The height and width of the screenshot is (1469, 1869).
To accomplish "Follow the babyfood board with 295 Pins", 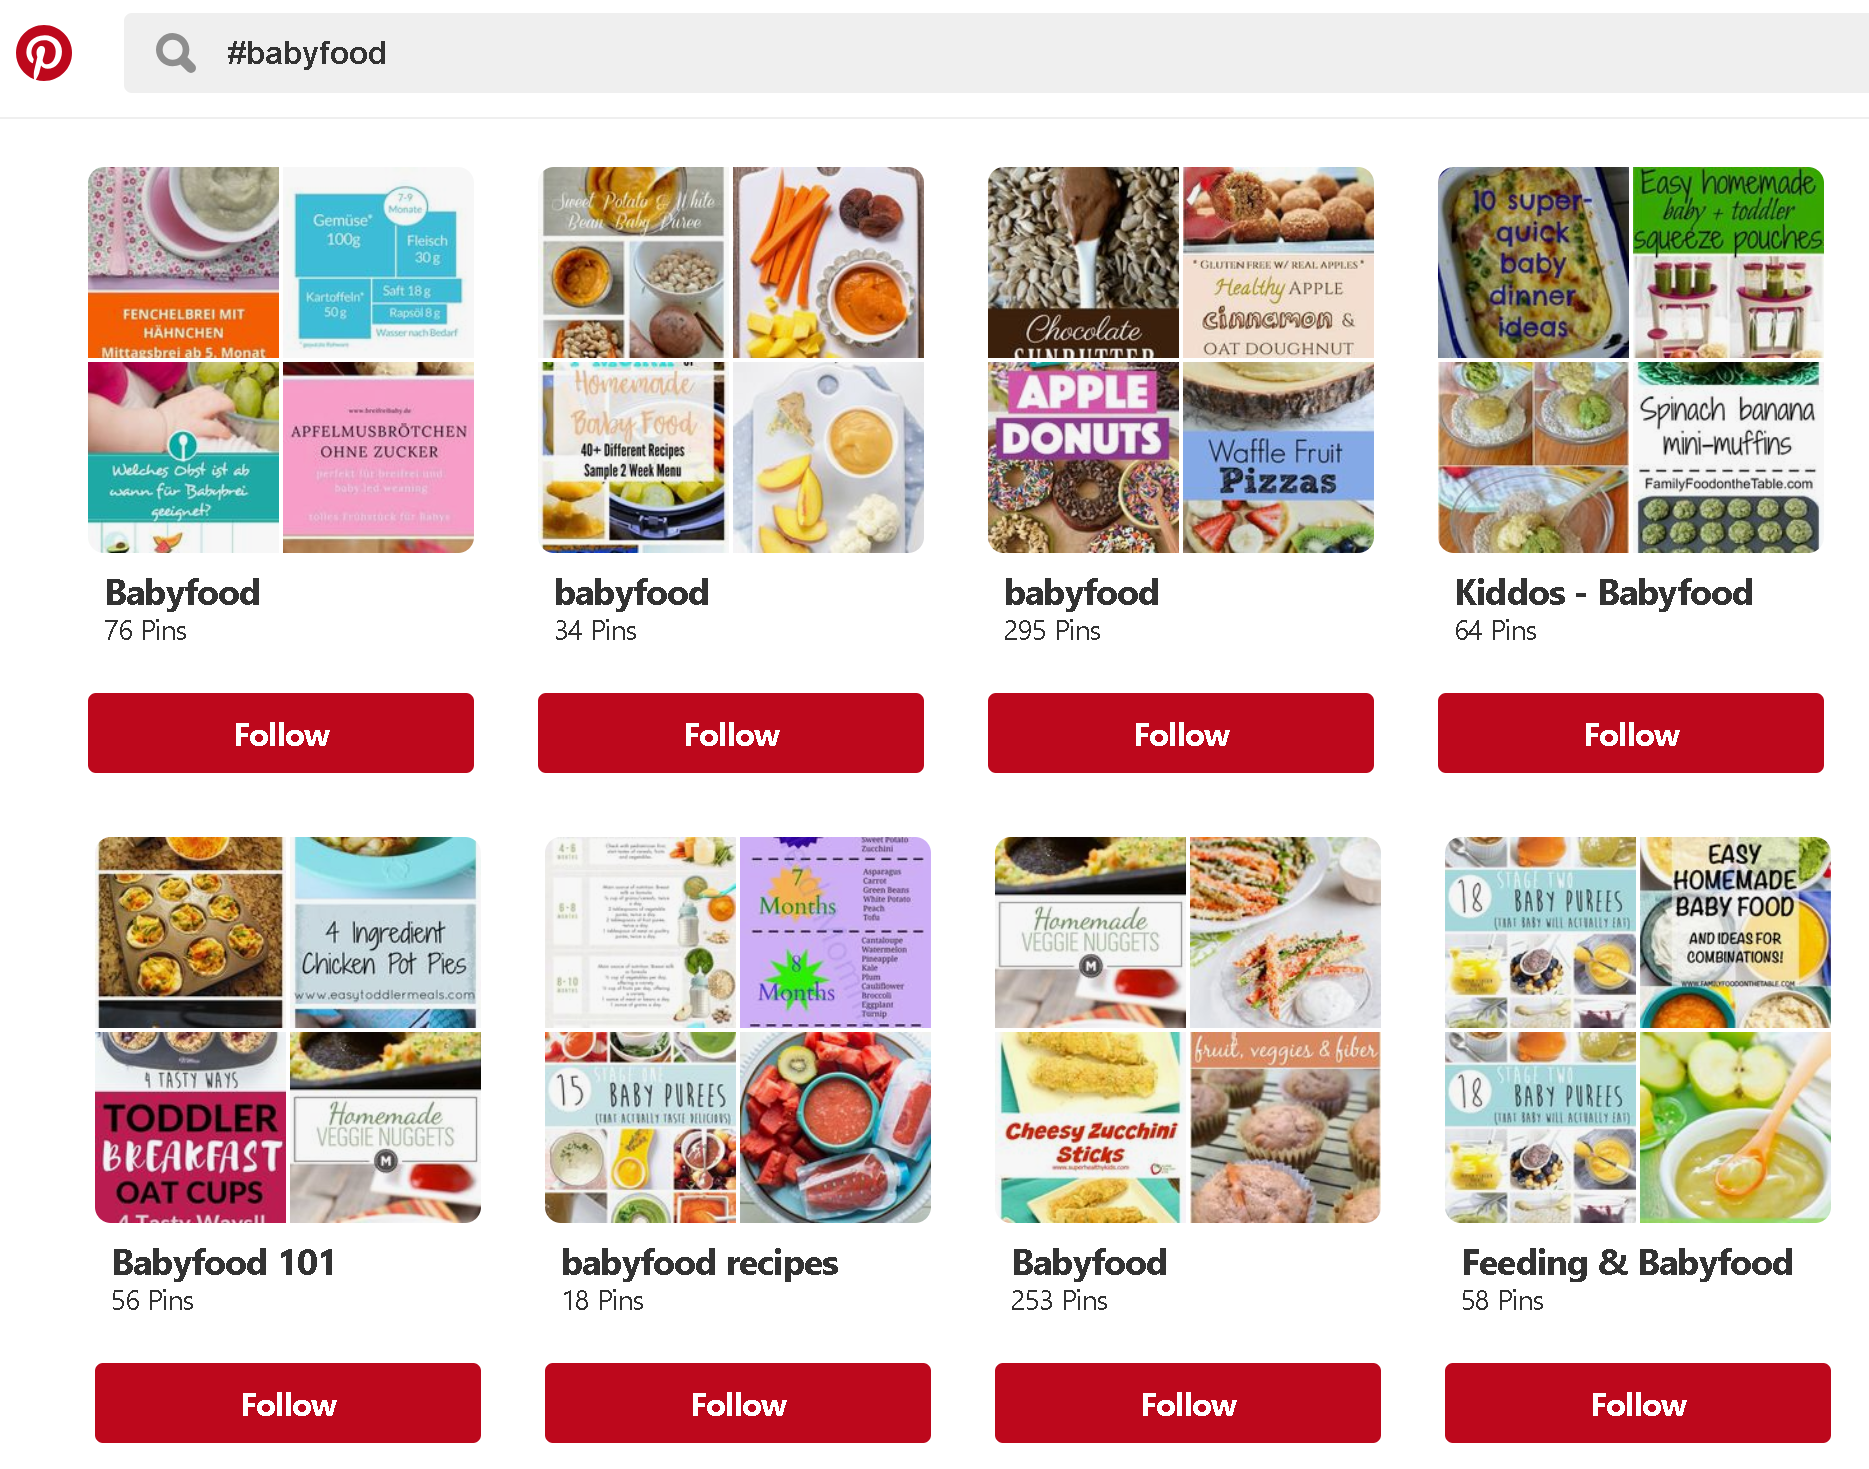I will click(x=1181, y=733).
